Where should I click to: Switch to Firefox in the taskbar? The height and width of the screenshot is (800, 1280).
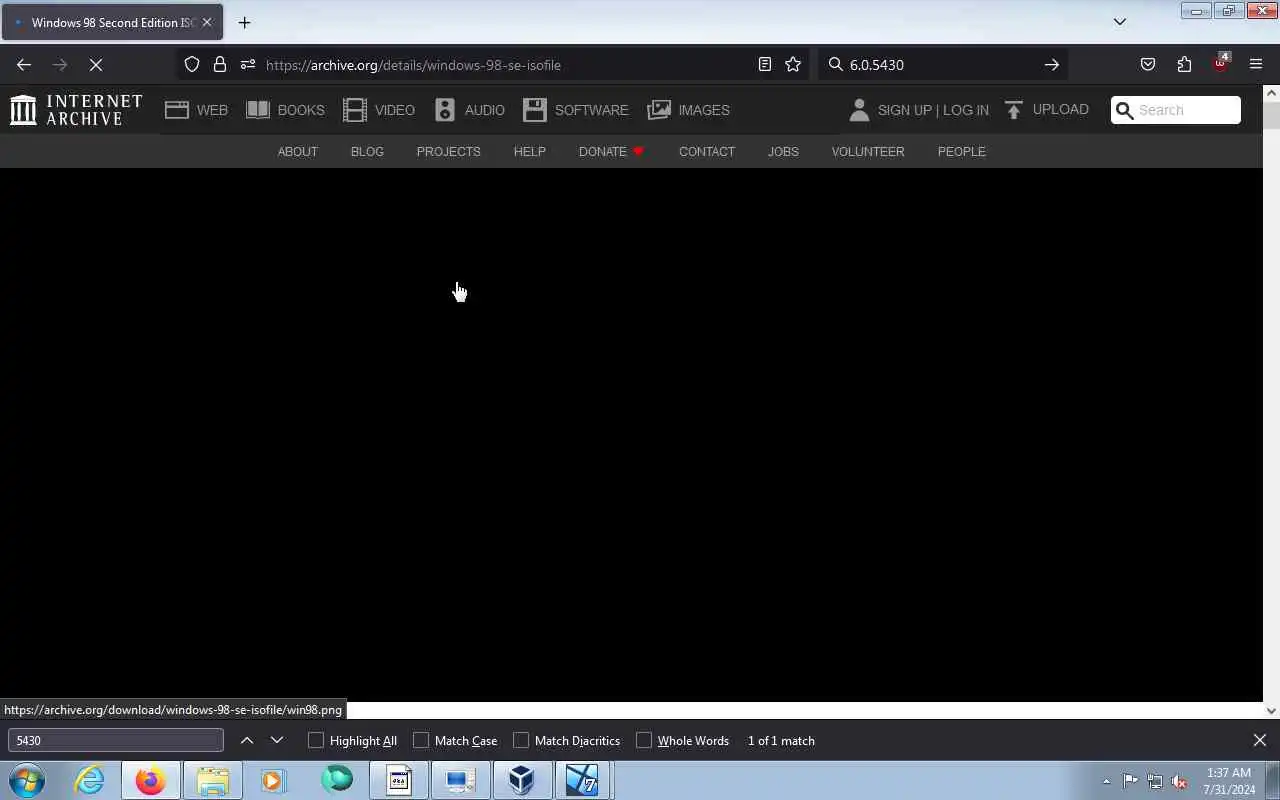click(x=151, y=780)
